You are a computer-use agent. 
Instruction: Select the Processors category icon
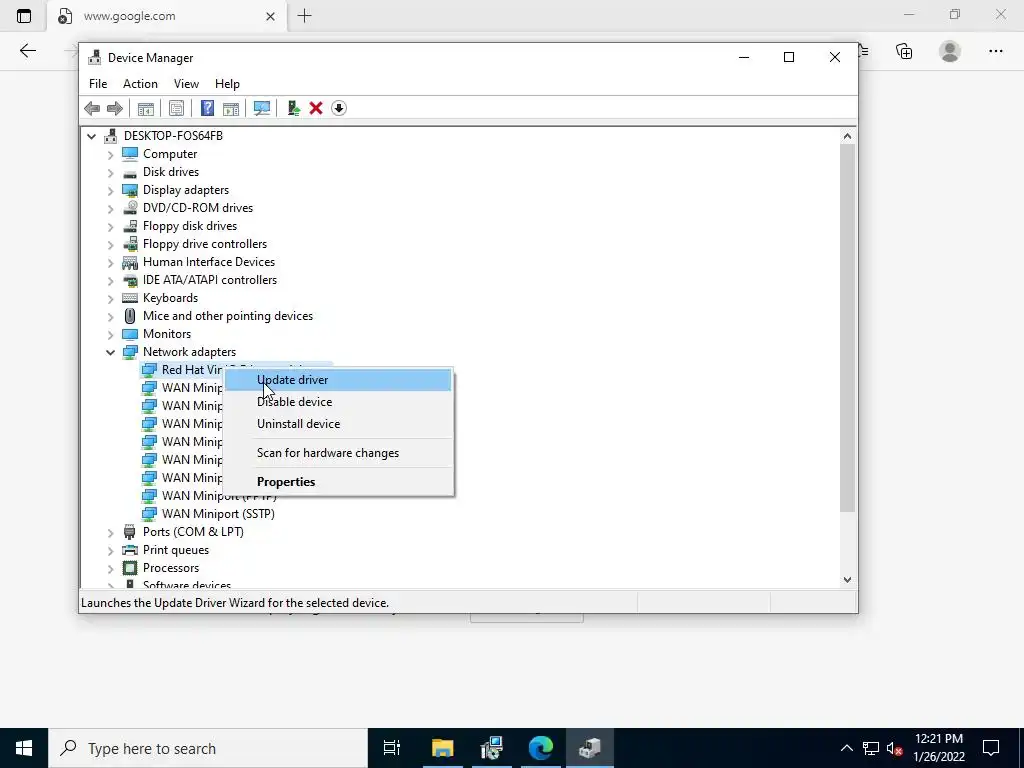coord(130,568)
